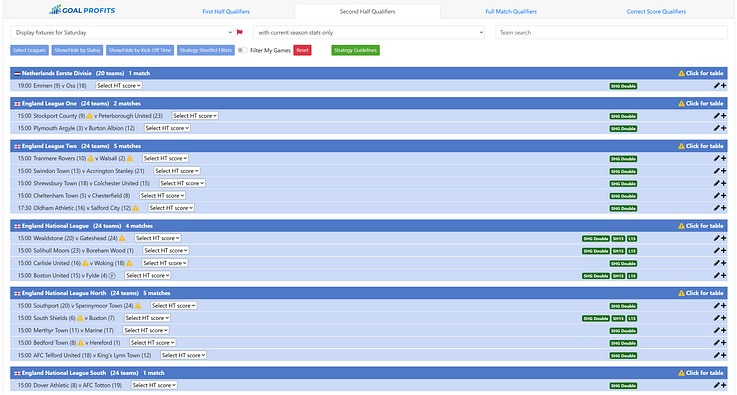Click for table on England League Two header
Screen dimensions: 737x395
click(700, 146)
